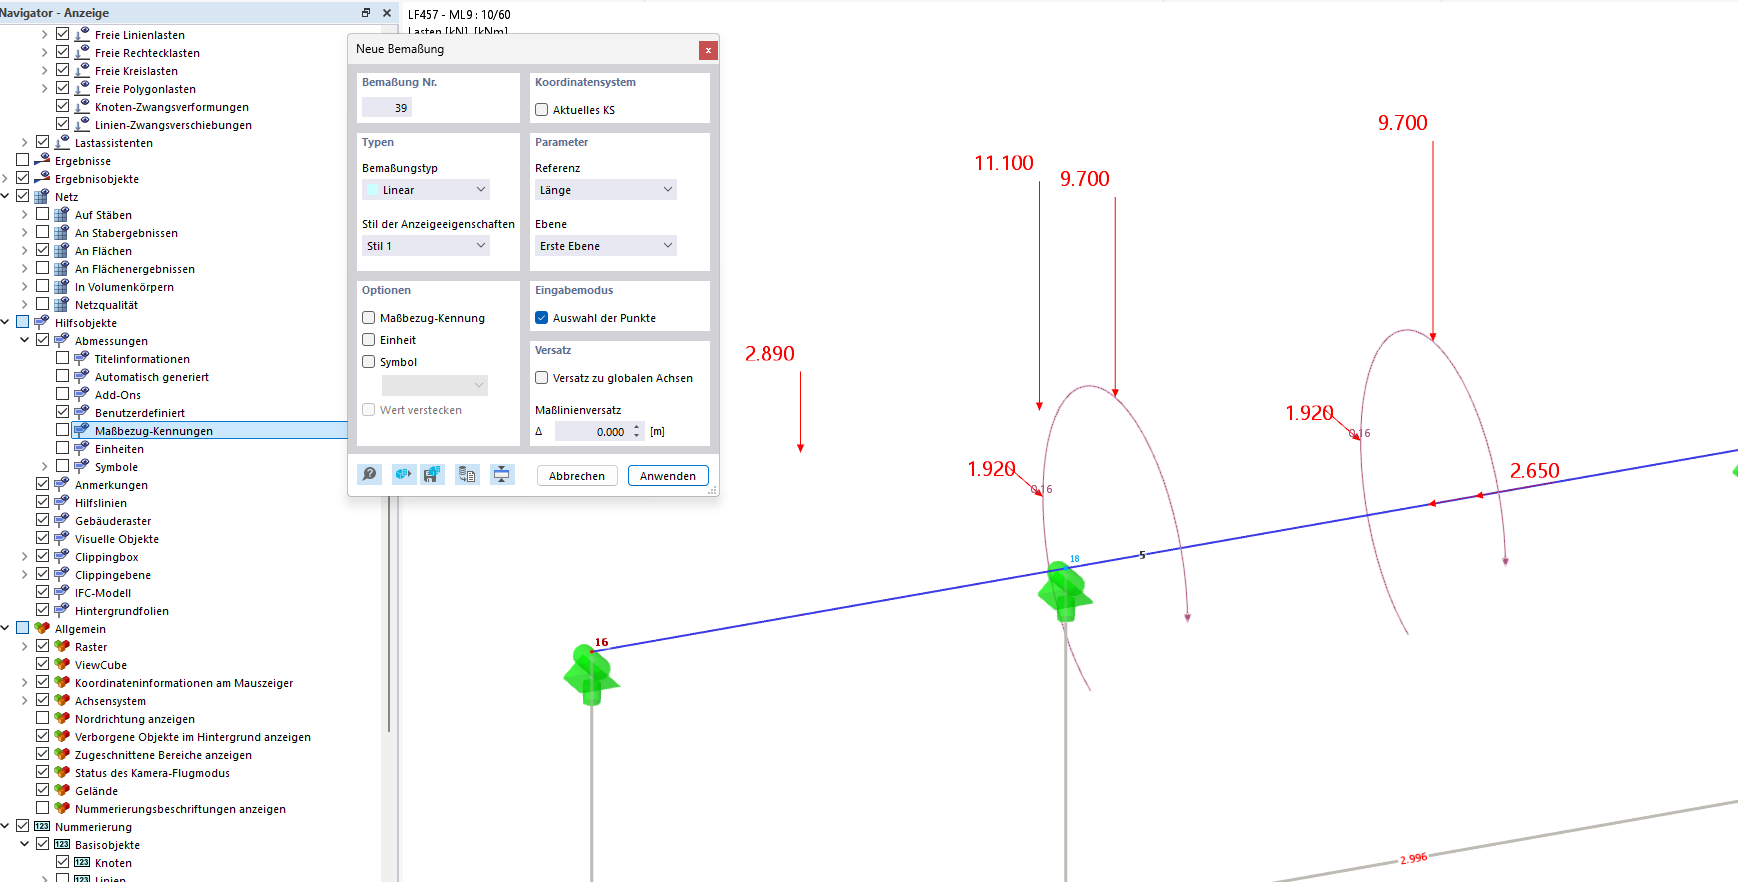Viewport: 1738px width, 882px height.
Task: Click the Gebäuderaster tree item icon
Action: point(62,520)
